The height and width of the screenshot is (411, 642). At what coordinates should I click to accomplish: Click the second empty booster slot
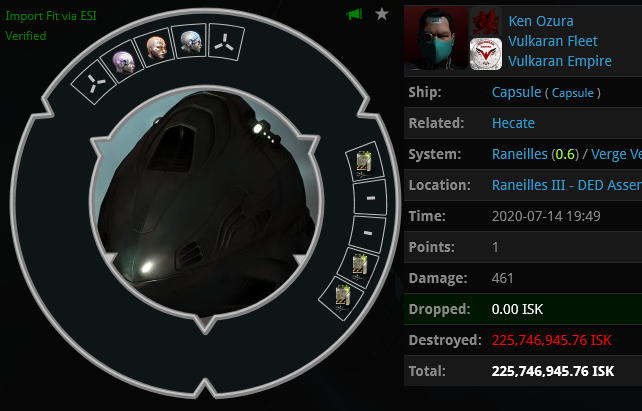pos(370,198)
